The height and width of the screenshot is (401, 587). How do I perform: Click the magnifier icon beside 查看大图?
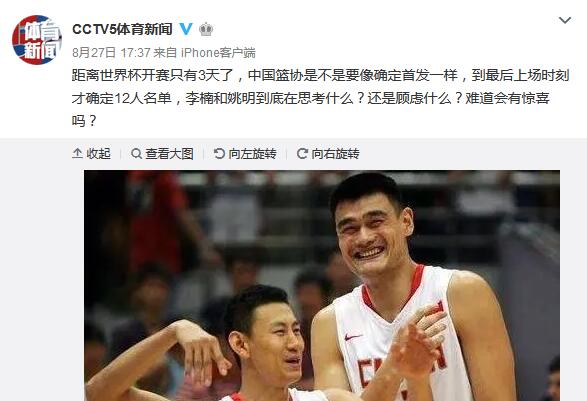pos(136,154)
